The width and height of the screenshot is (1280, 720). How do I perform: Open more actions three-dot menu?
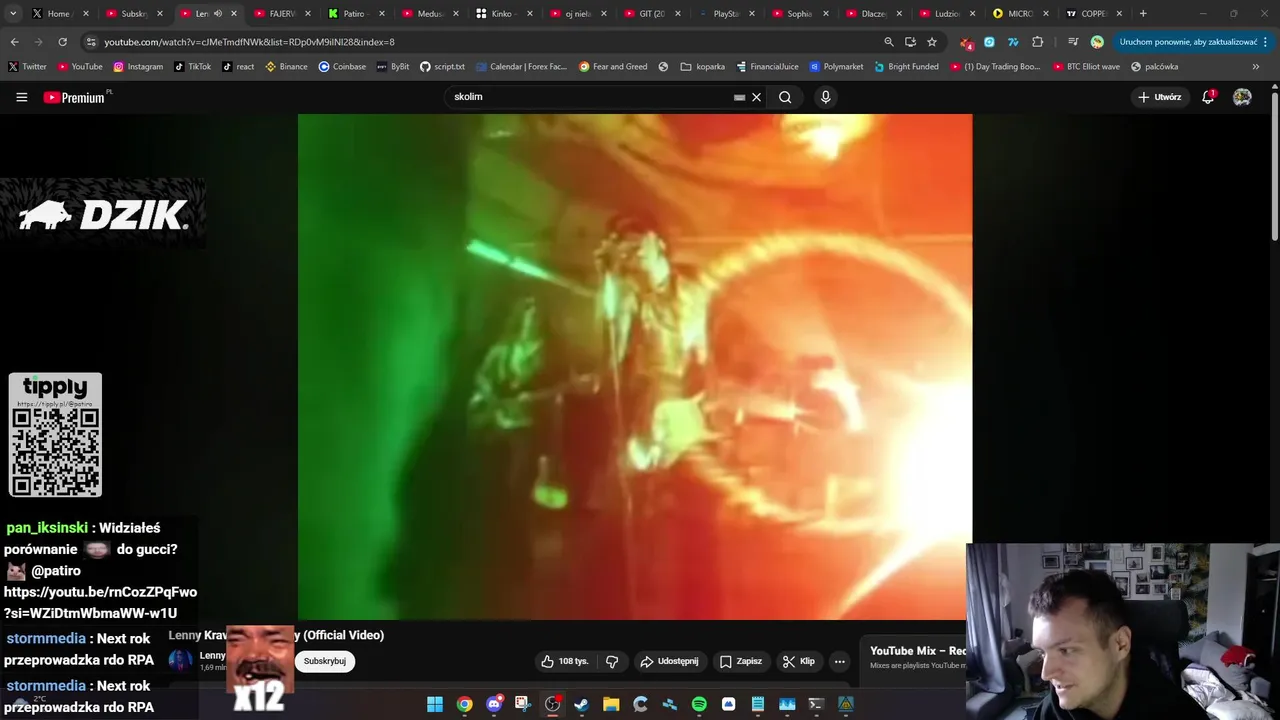[840, 661]
